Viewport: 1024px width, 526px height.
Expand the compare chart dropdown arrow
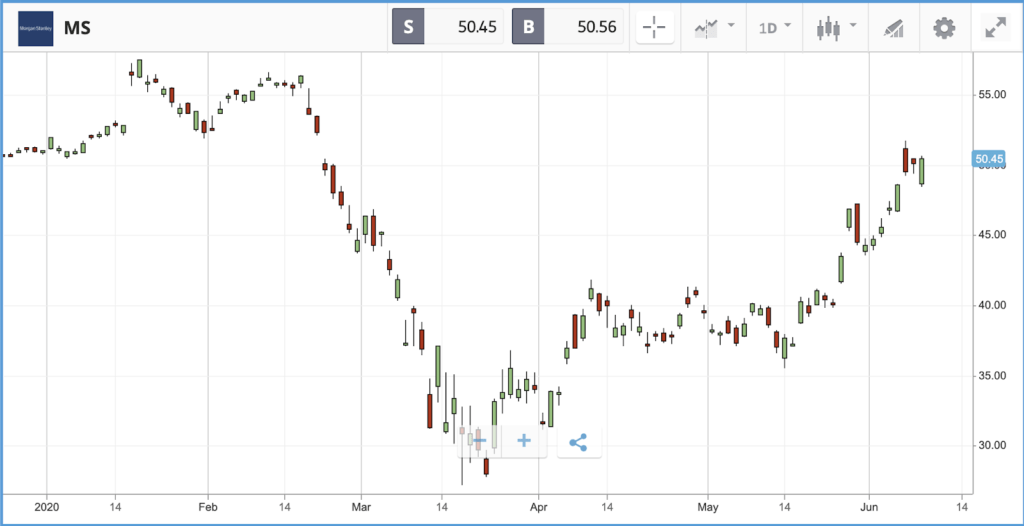click(x=731, y=25)
